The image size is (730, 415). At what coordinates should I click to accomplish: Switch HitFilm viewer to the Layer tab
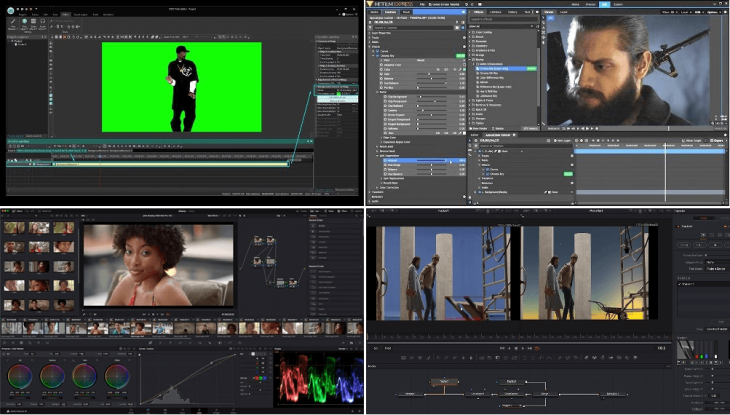pos(564,12)
